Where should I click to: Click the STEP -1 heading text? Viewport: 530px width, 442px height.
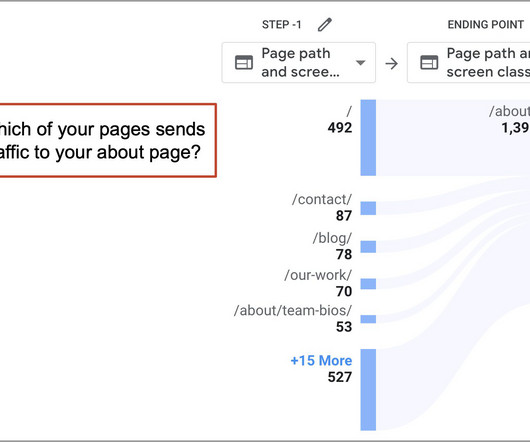282,25
